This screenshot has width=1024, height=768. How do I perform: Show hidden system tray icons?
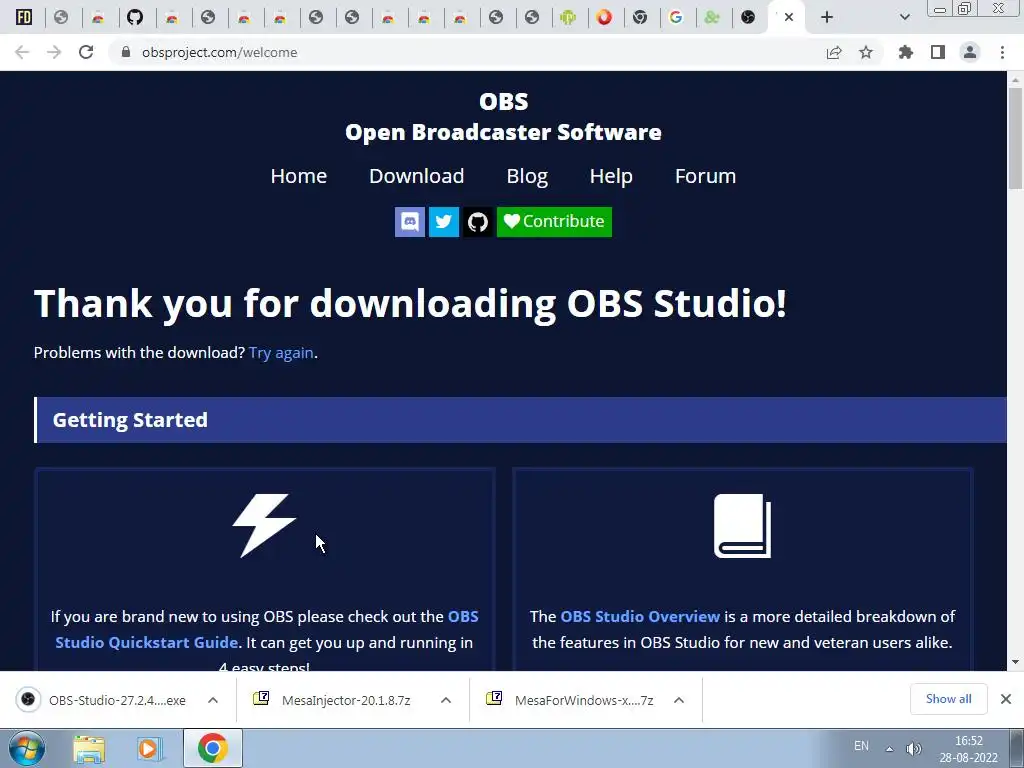tap(889, 748)
